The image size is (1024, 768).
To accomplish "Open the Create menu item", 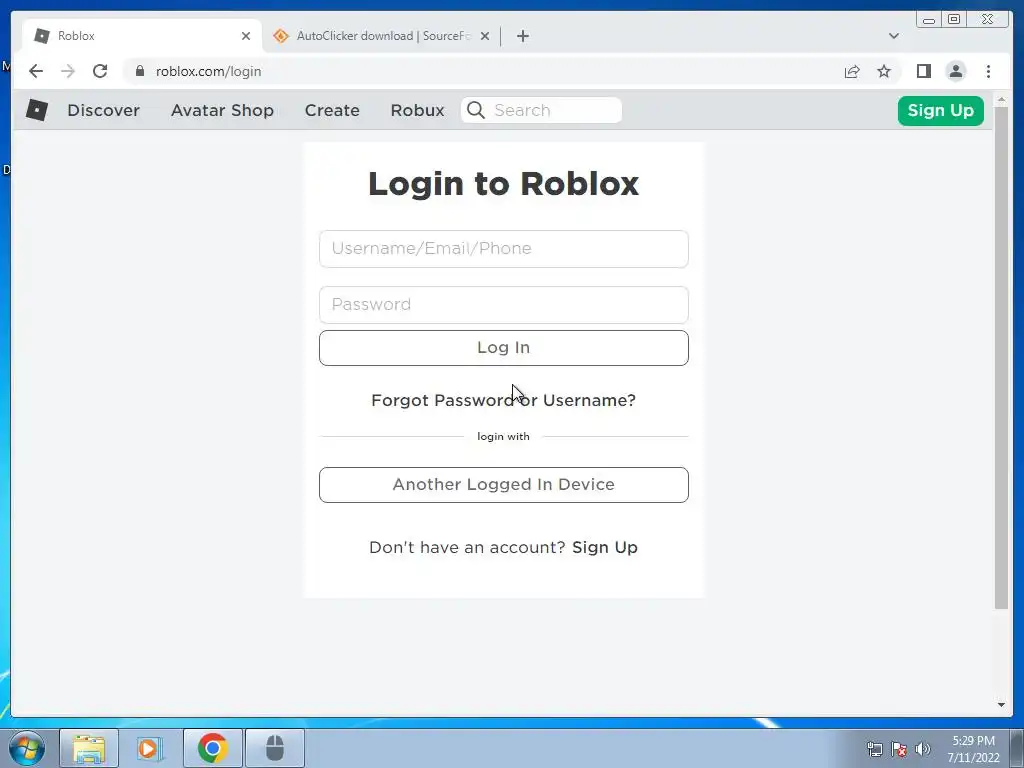I will pos(332,110).
